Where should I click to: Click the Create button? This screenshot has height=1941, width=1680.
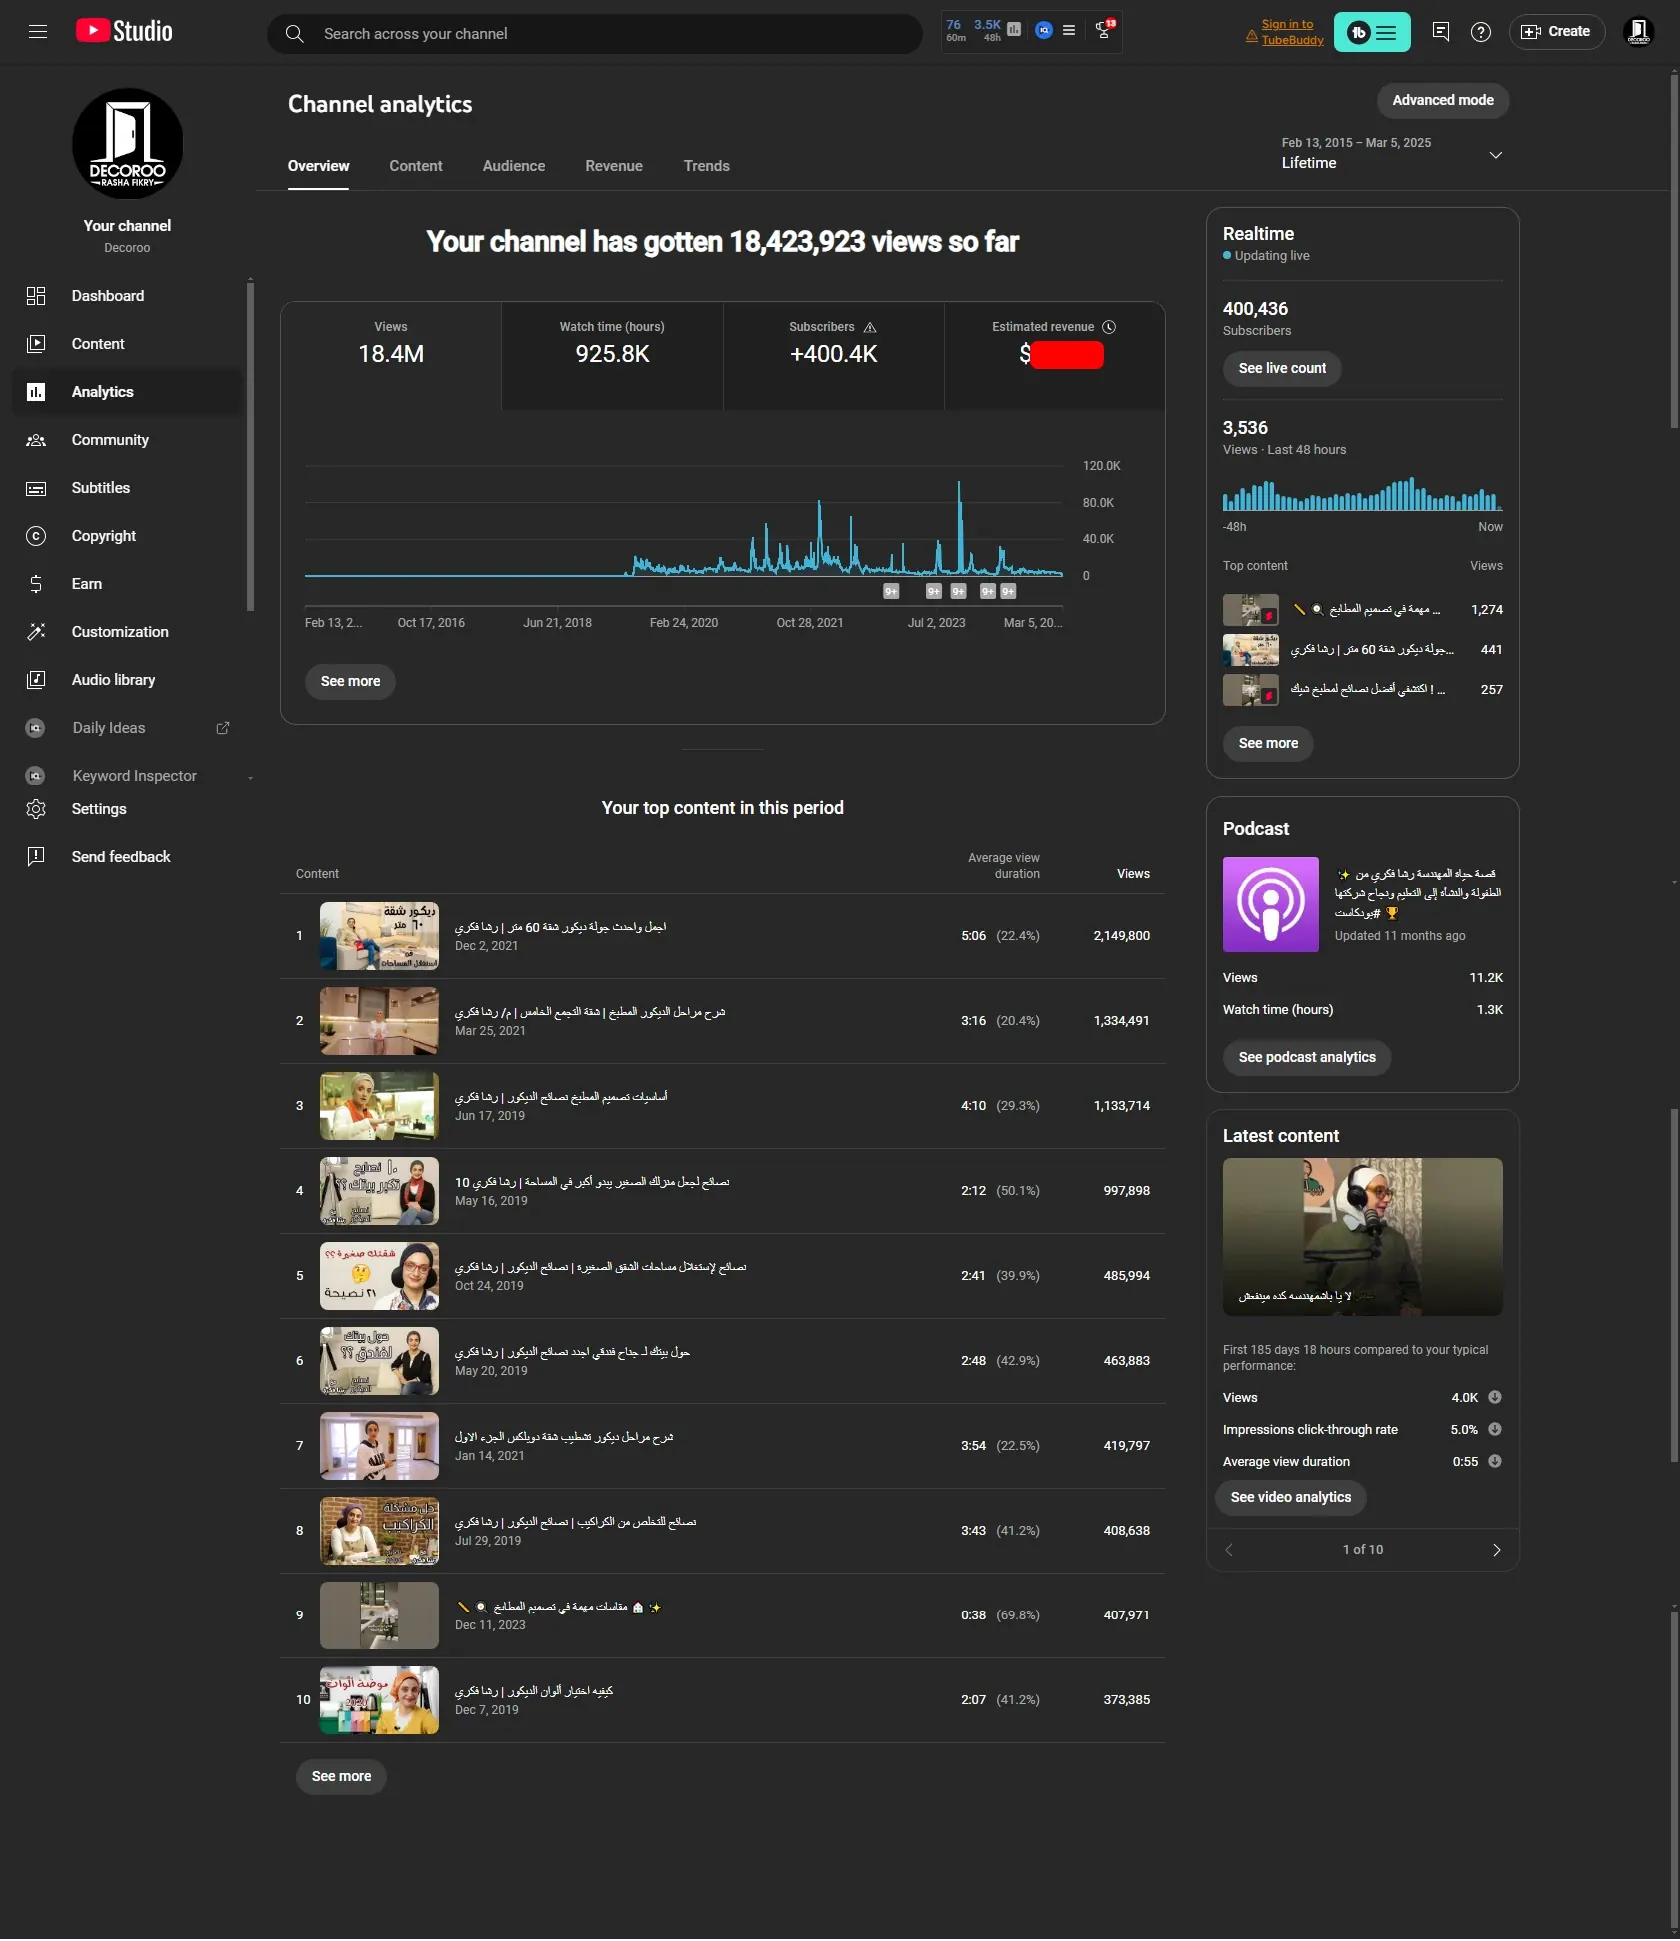(x=1556, y=32)
